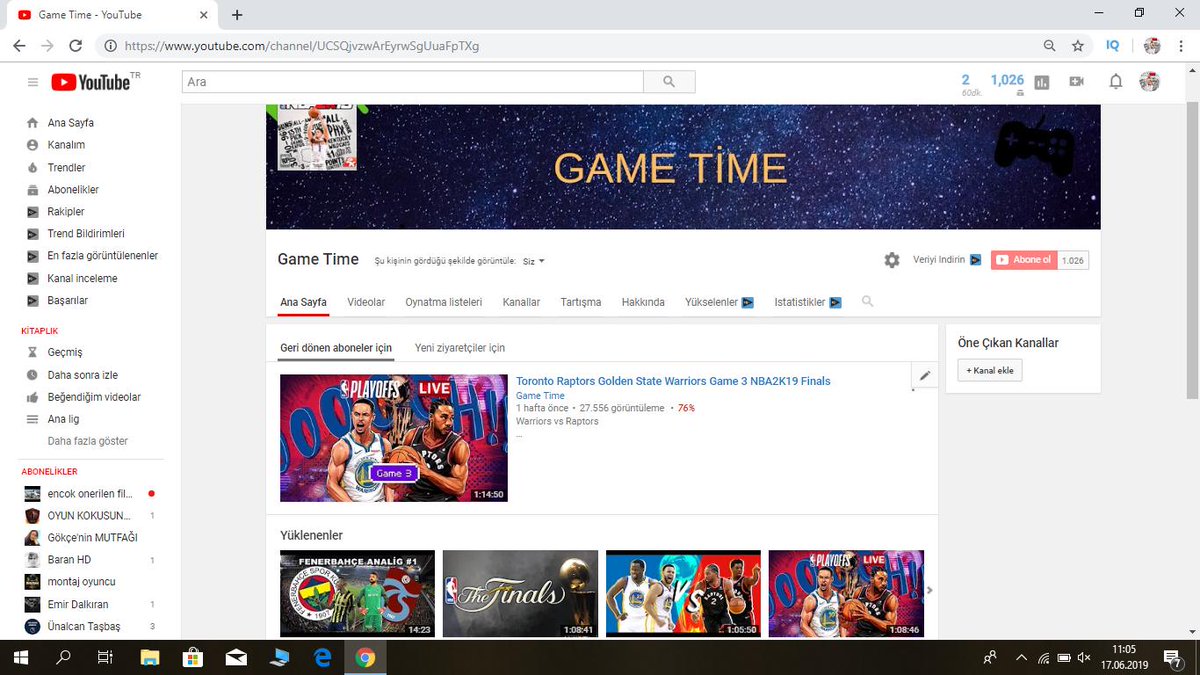Click the Game Time channel link under video

(x=540, y=396)
